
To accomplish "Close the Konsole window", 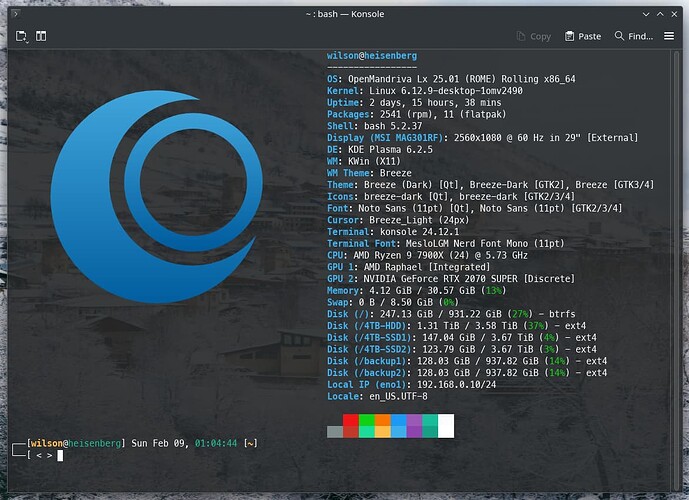I will click(x=674, y=14).
